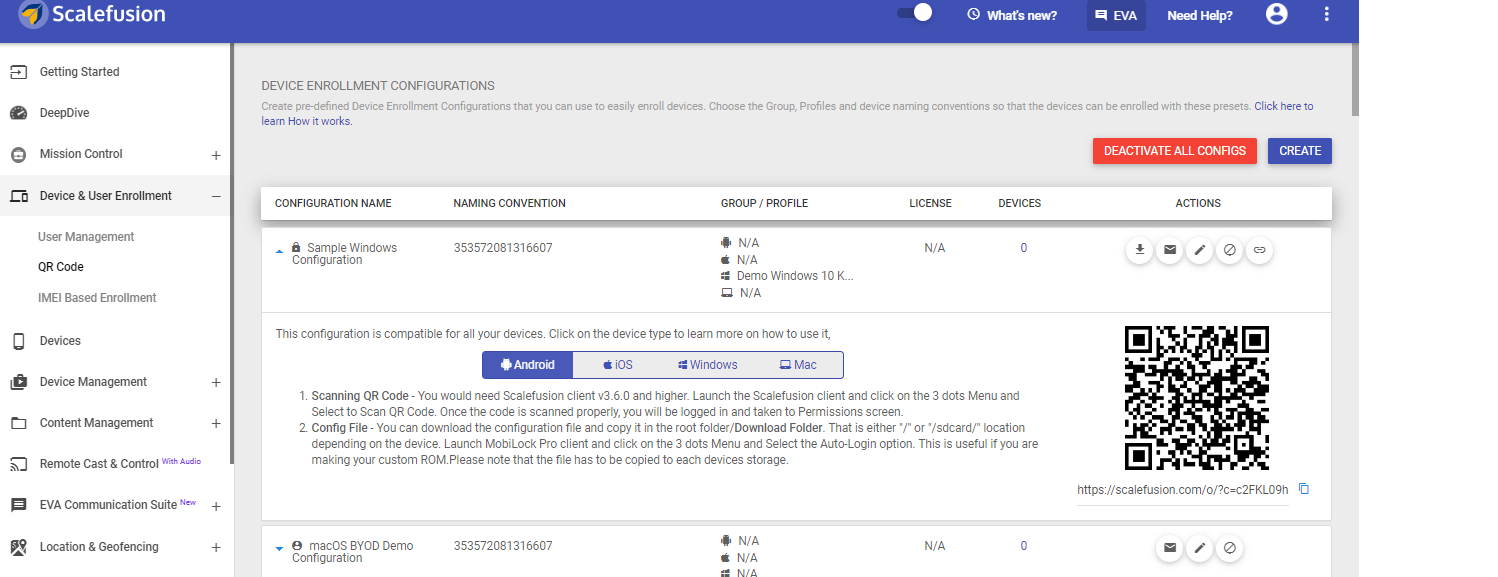Open User Management in sidebar

(86, 237)
